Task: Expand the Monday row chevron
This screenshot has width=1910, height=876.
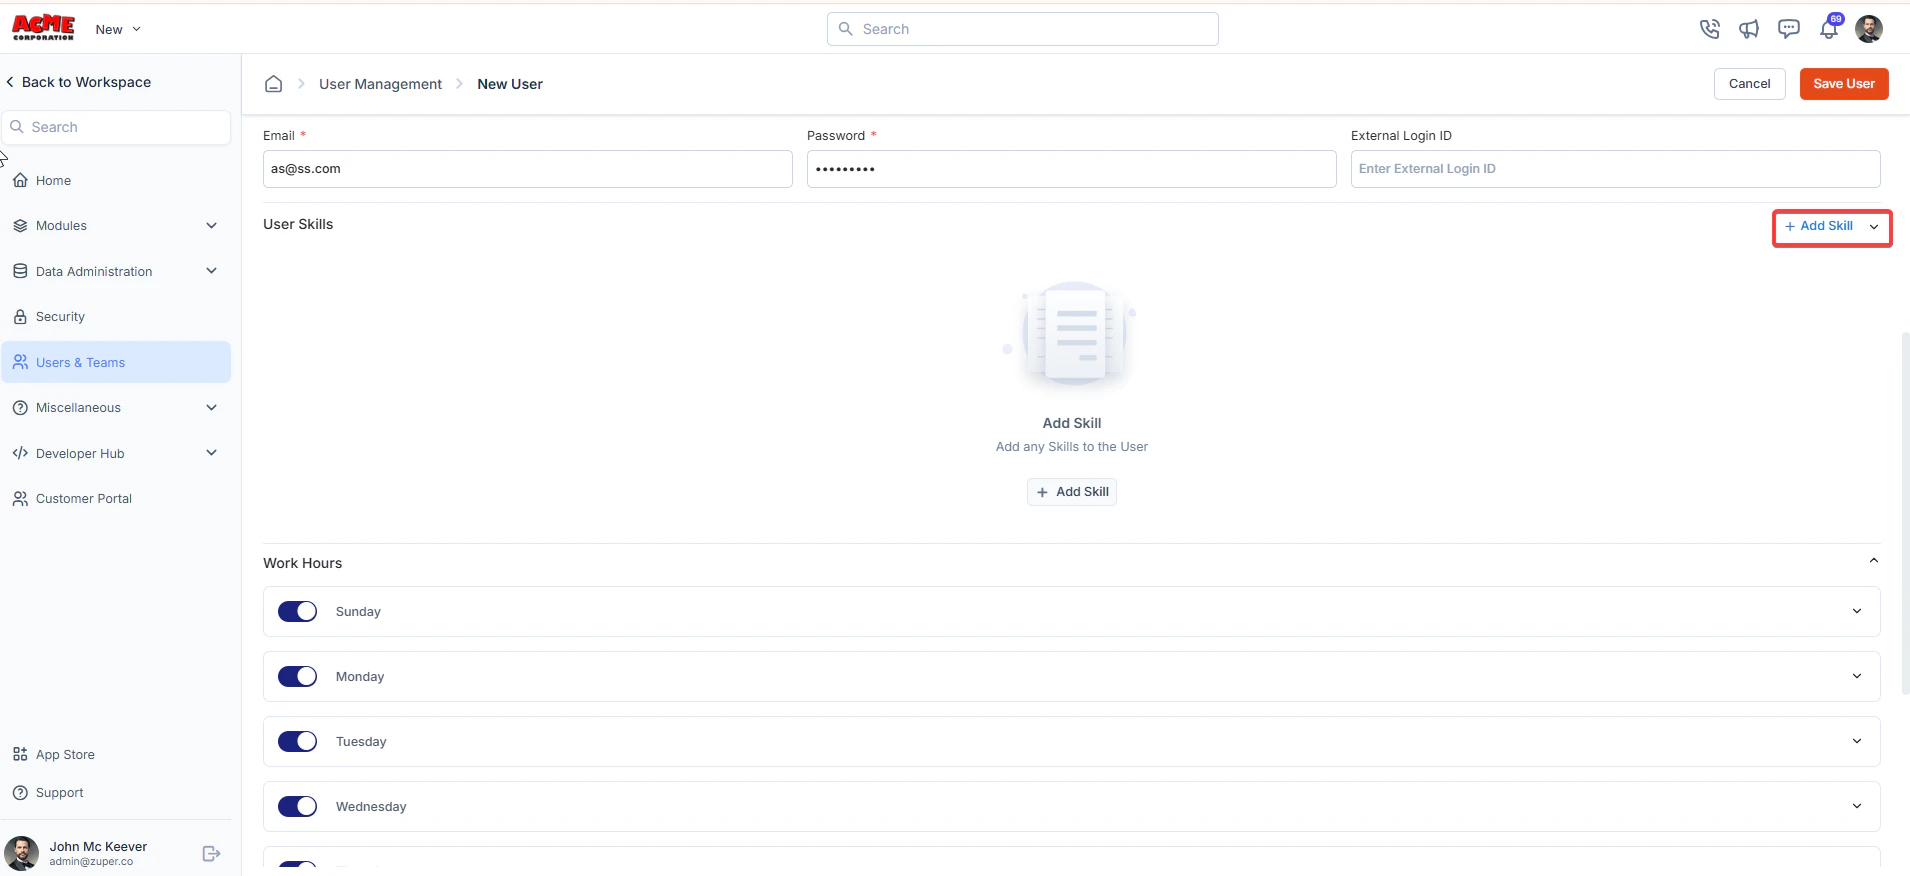Action: click(1857, 676)
